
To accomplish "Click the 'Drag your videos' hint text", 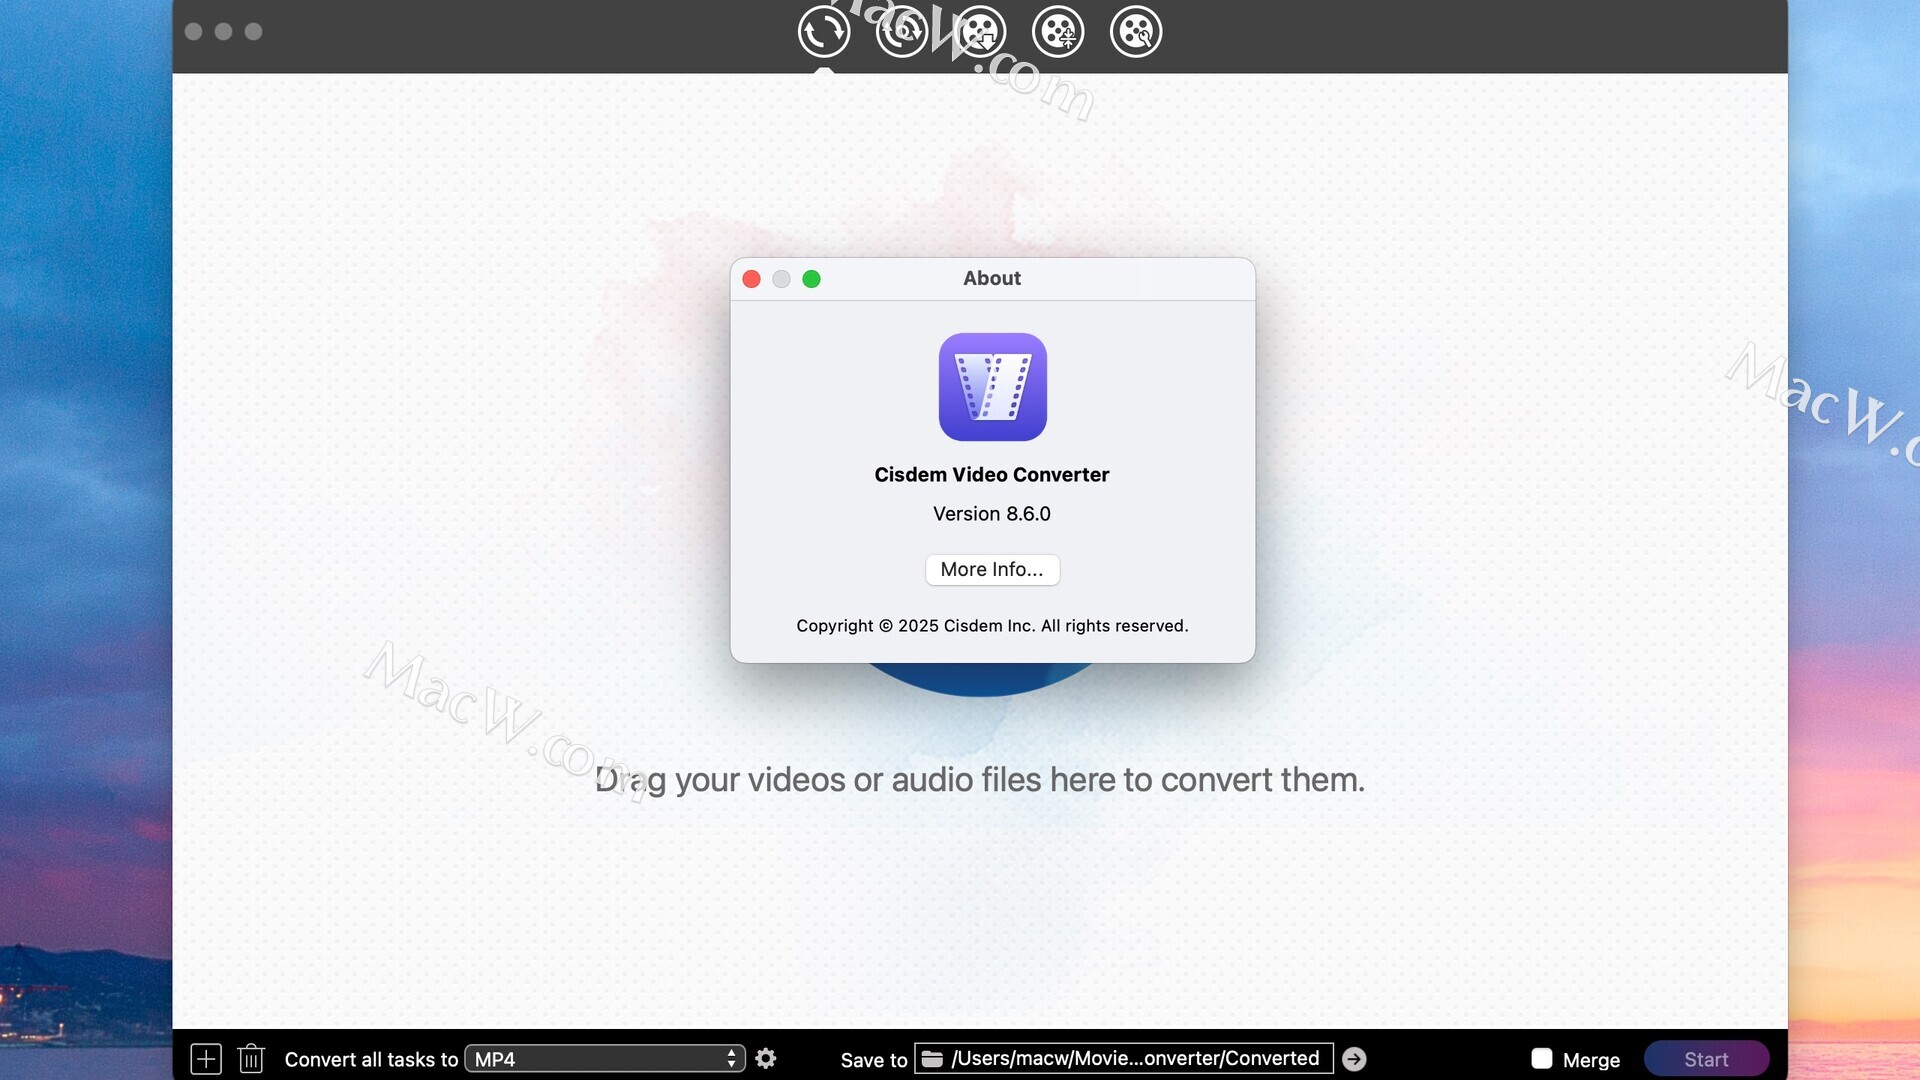I will pos(980,780).
